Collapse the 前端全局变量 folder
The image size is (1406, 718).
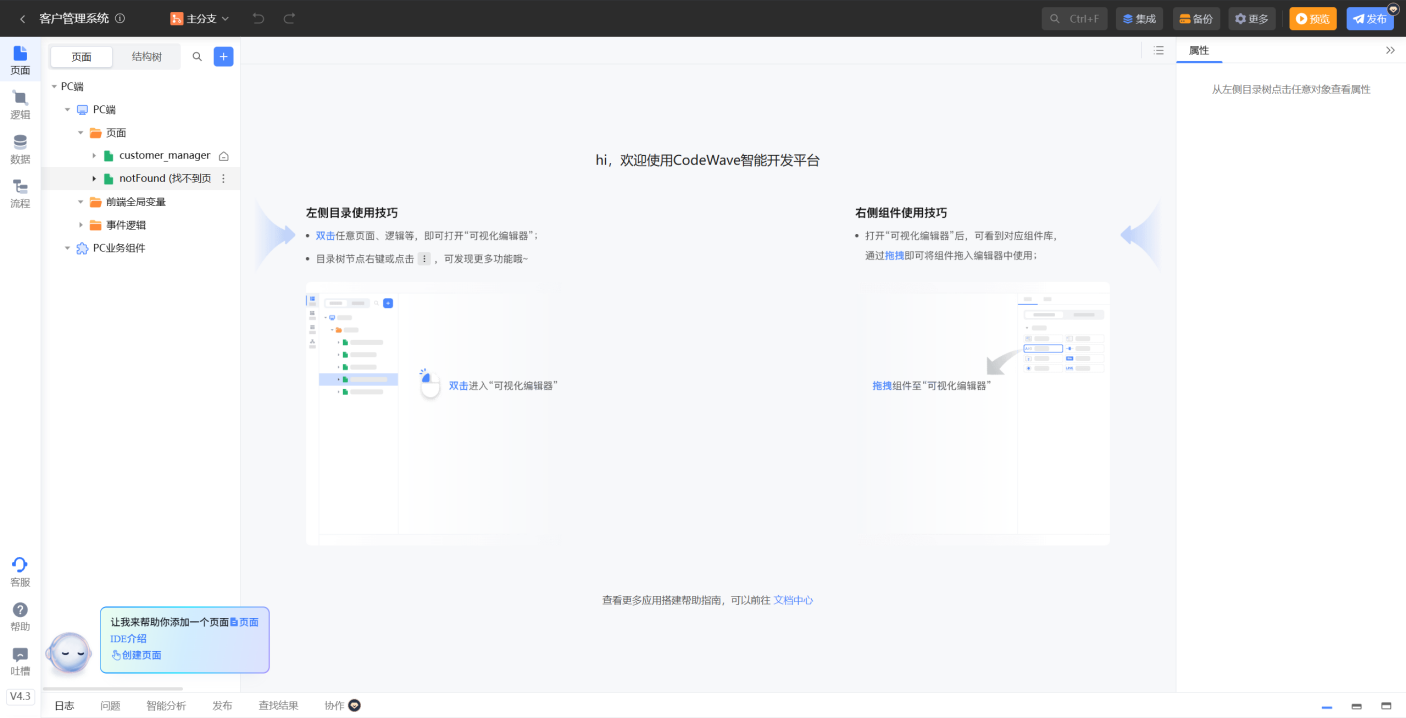point(81,201)
